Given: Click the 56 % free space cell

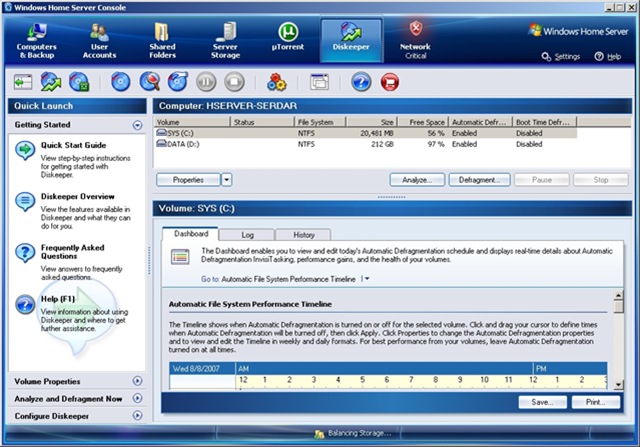Looking at the screenshot, I should pyautogui.click(x=436, y=133).
